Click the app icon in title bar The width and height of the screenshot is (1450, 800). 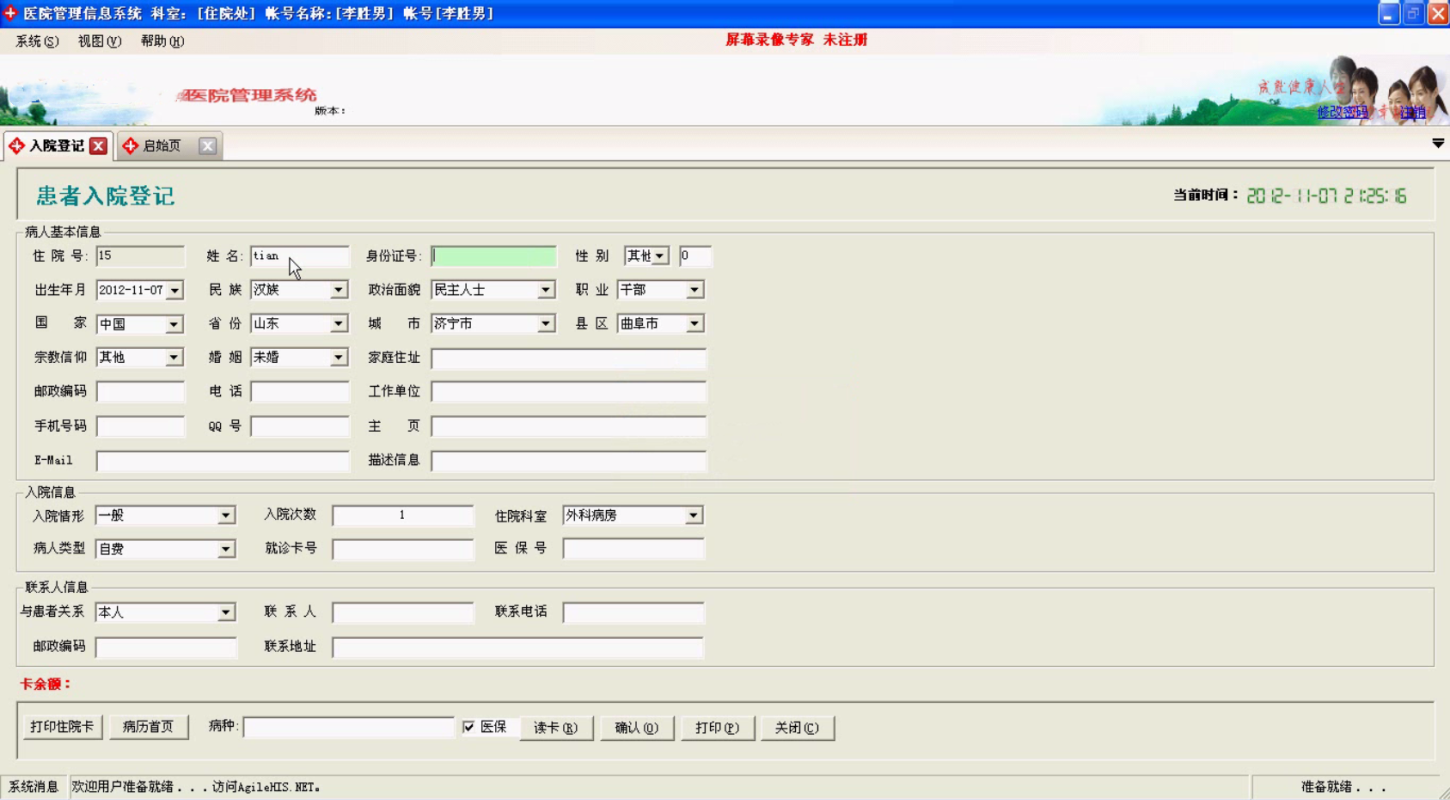click(11, 13)
